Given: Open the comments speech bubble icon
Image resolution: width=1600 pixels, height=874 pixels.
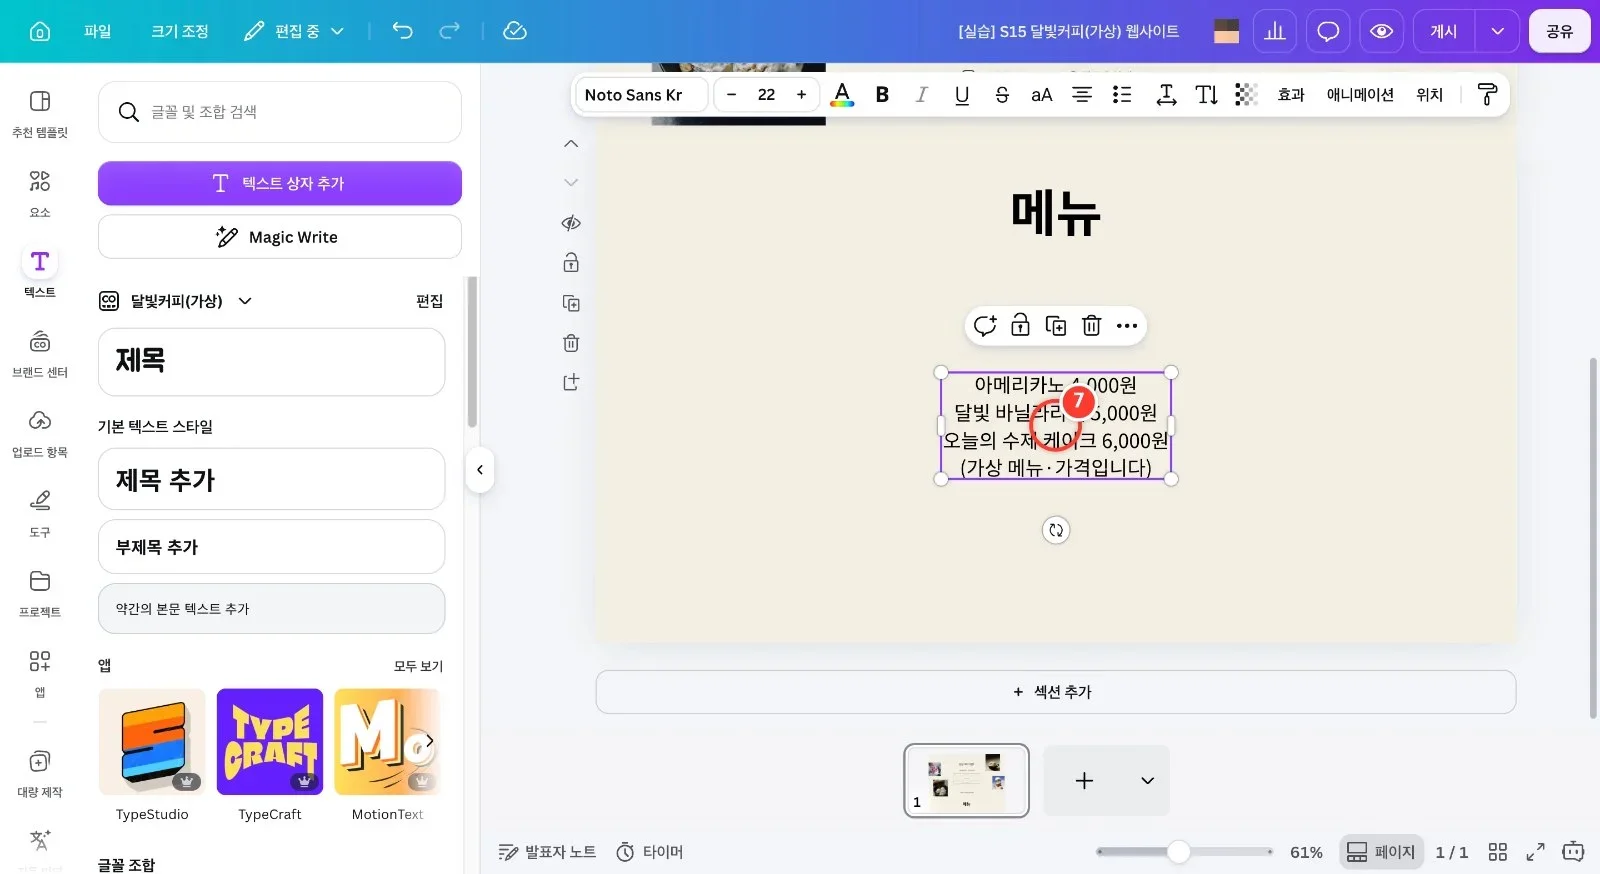Looking at the screenshot, I should pos(1328,31).
